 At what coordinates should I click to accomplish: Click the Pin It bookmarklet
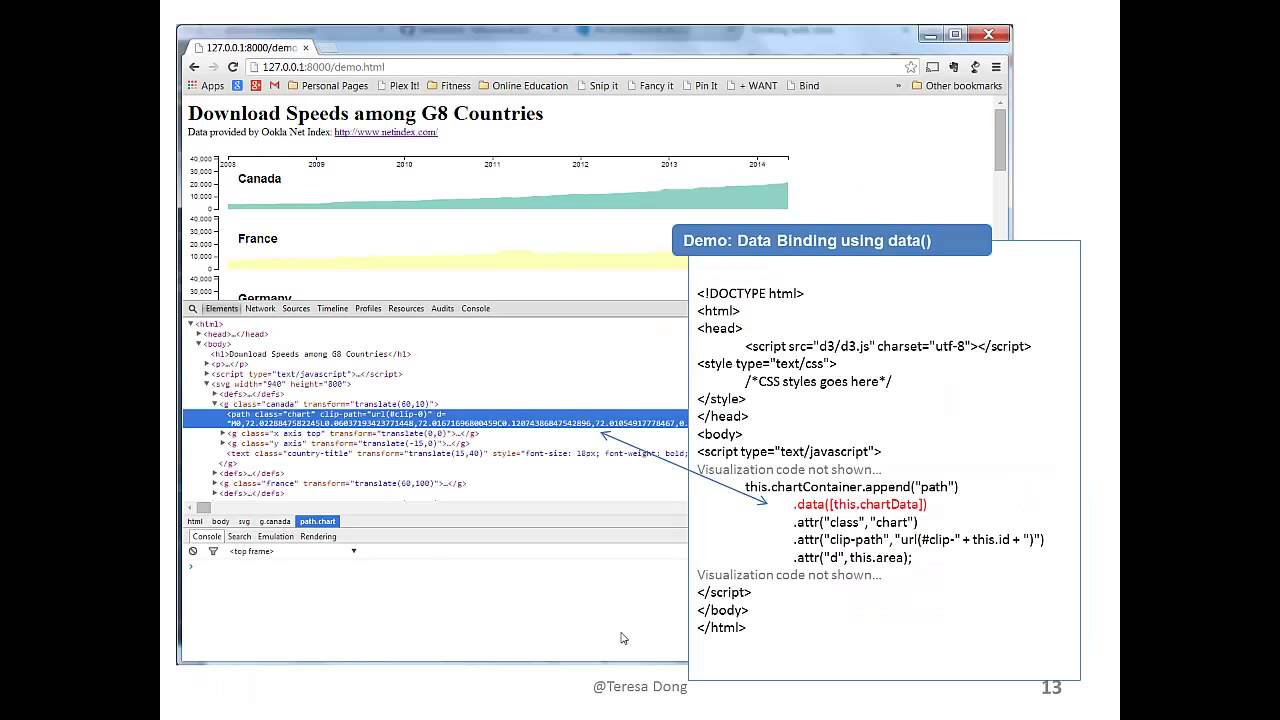point(700,86)
